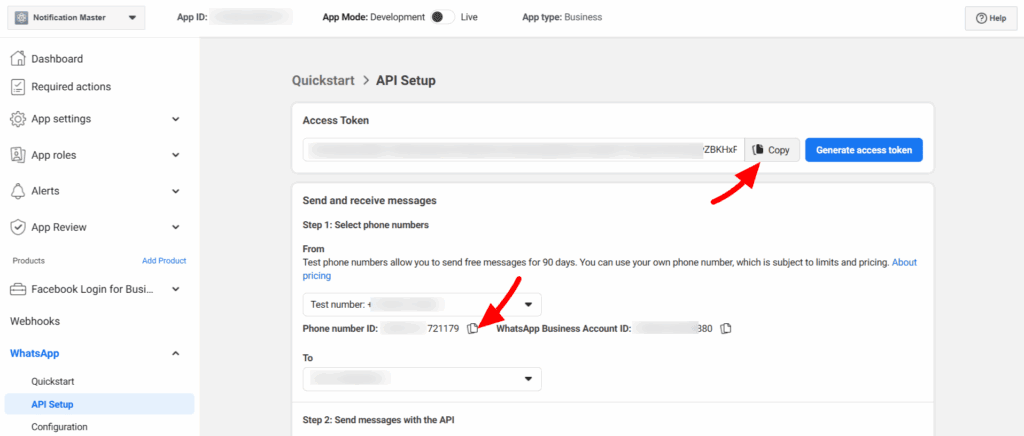Click the 'Step 2: Send messages with the API' heading
Viewport: 1024px width, 436px height.
(378, 420)
